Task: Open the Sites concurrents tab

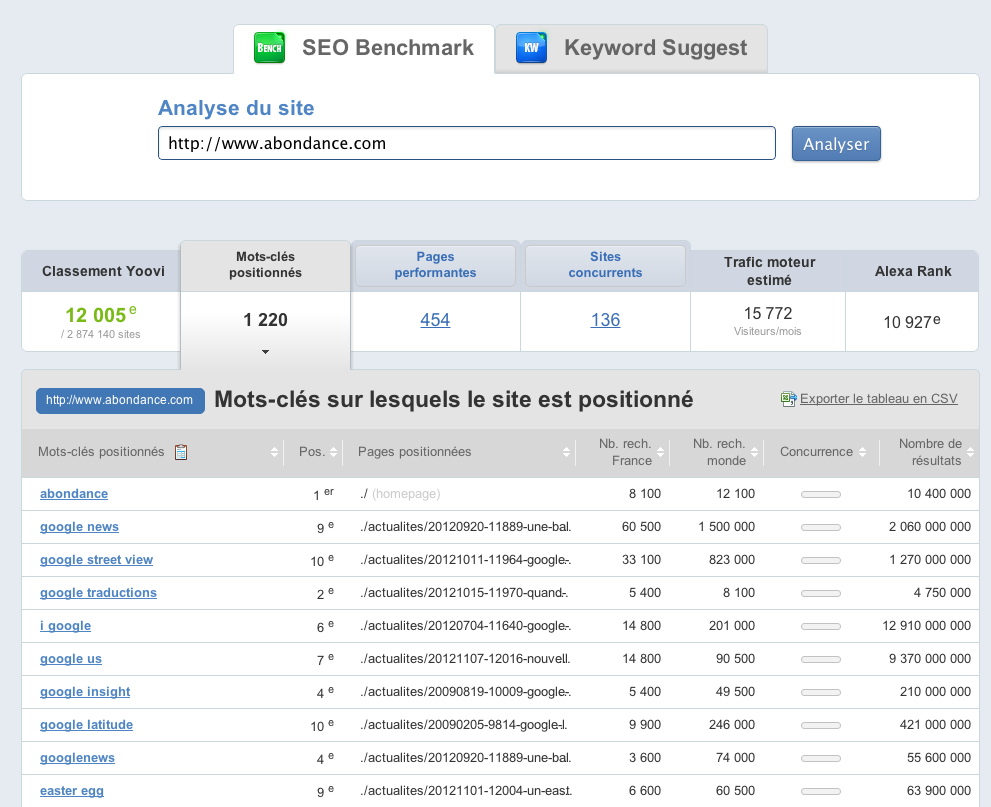Action: pos(605,265)
